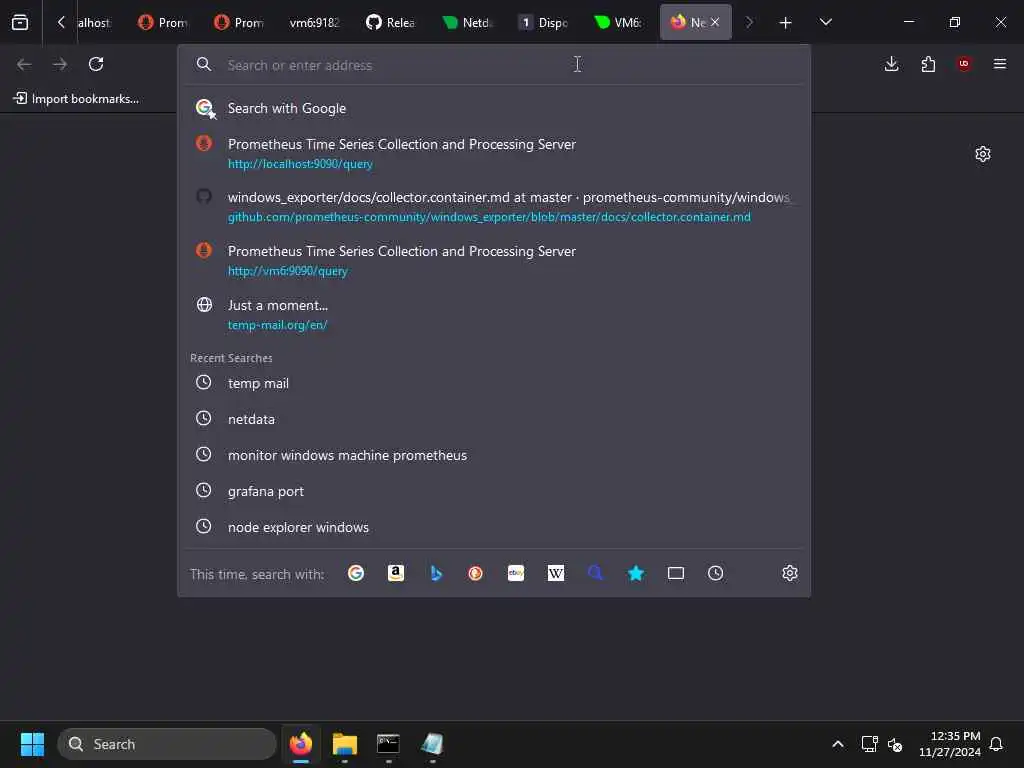Open the vm6:9090/query Prometheus suggestion
Screen dimensions: 1024x768
click(494, 261)
